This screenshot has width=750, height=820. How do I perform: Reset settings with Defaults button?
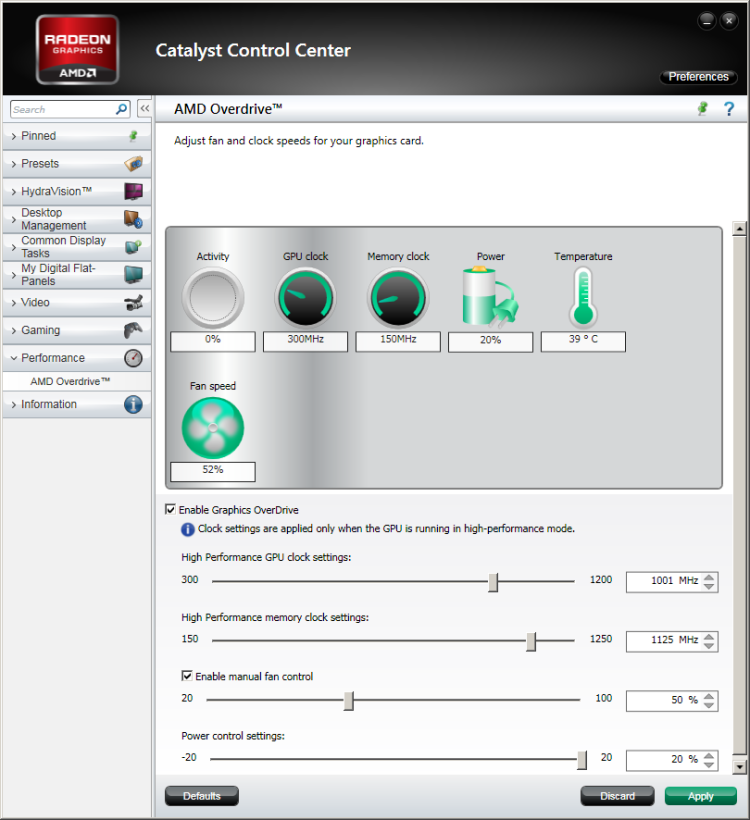point(201,796)
